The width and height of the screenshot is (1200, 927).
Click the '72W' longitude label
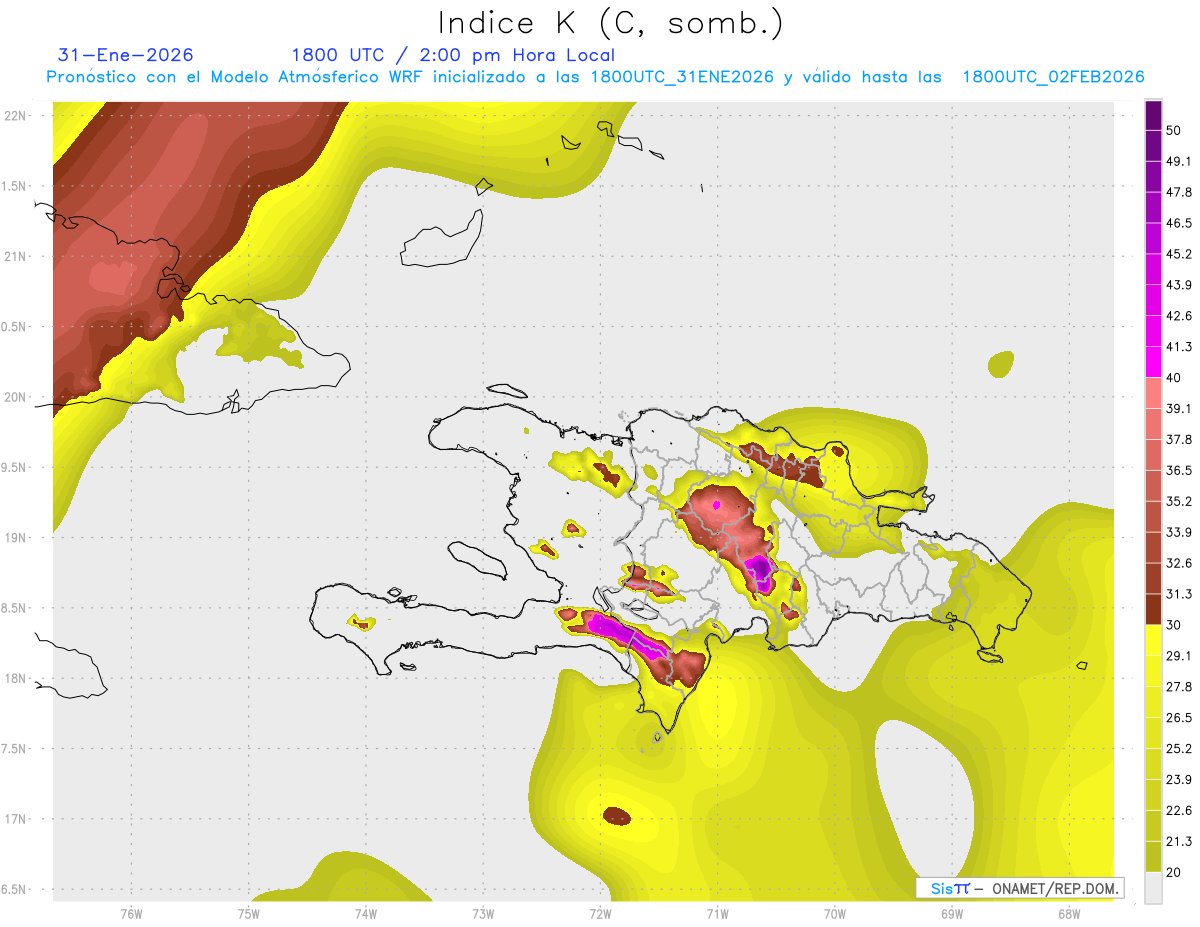[x=600, y=913]
